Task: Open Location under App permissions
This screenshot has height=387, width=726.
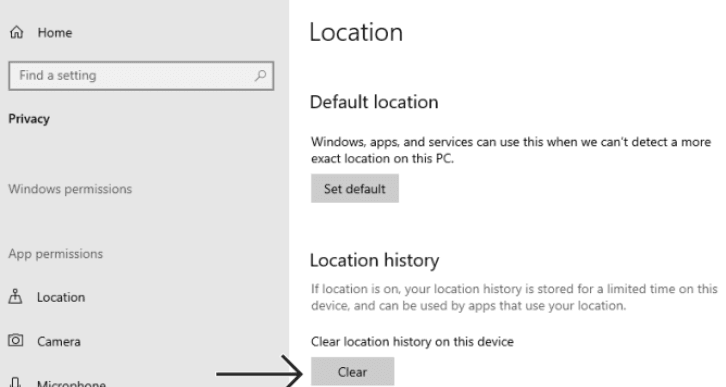Action: pos(61,297)
